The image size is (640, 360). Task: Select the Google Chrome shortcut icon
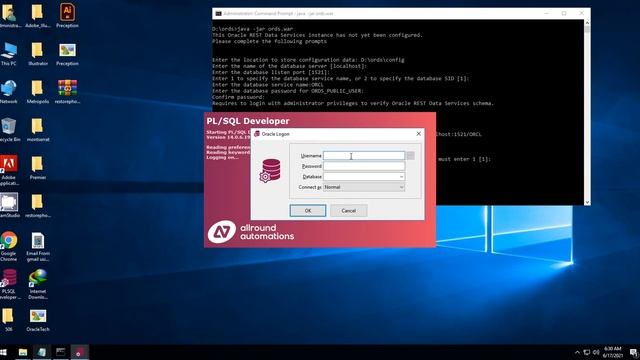pyautogui.click(x=9, y=246)
